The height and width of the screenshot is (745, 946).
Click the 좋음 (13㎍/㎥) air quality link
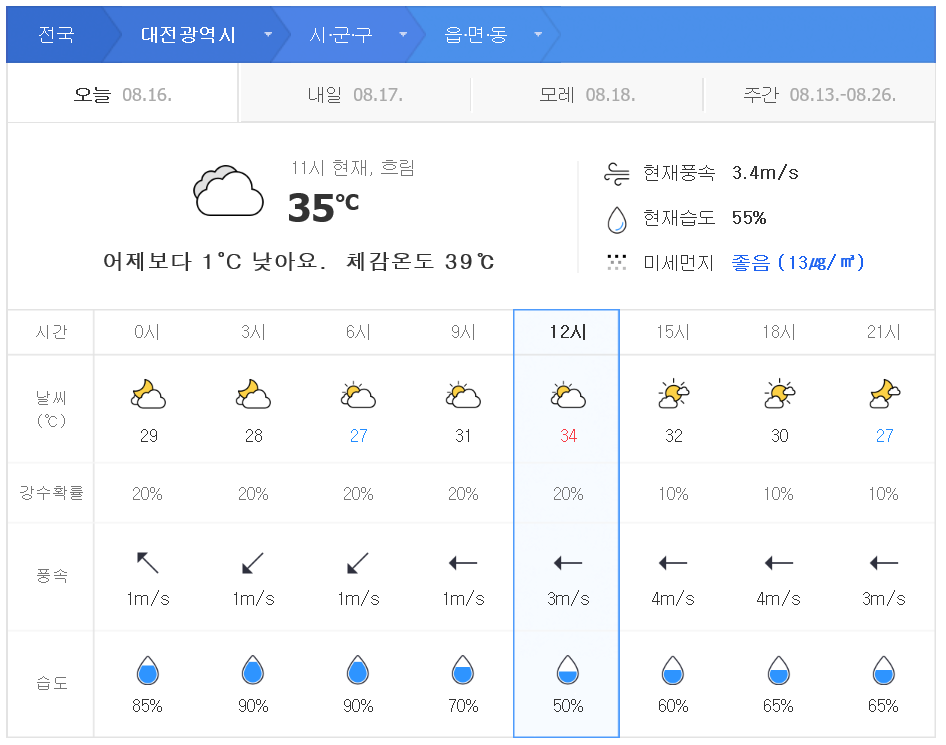(797, 263)
